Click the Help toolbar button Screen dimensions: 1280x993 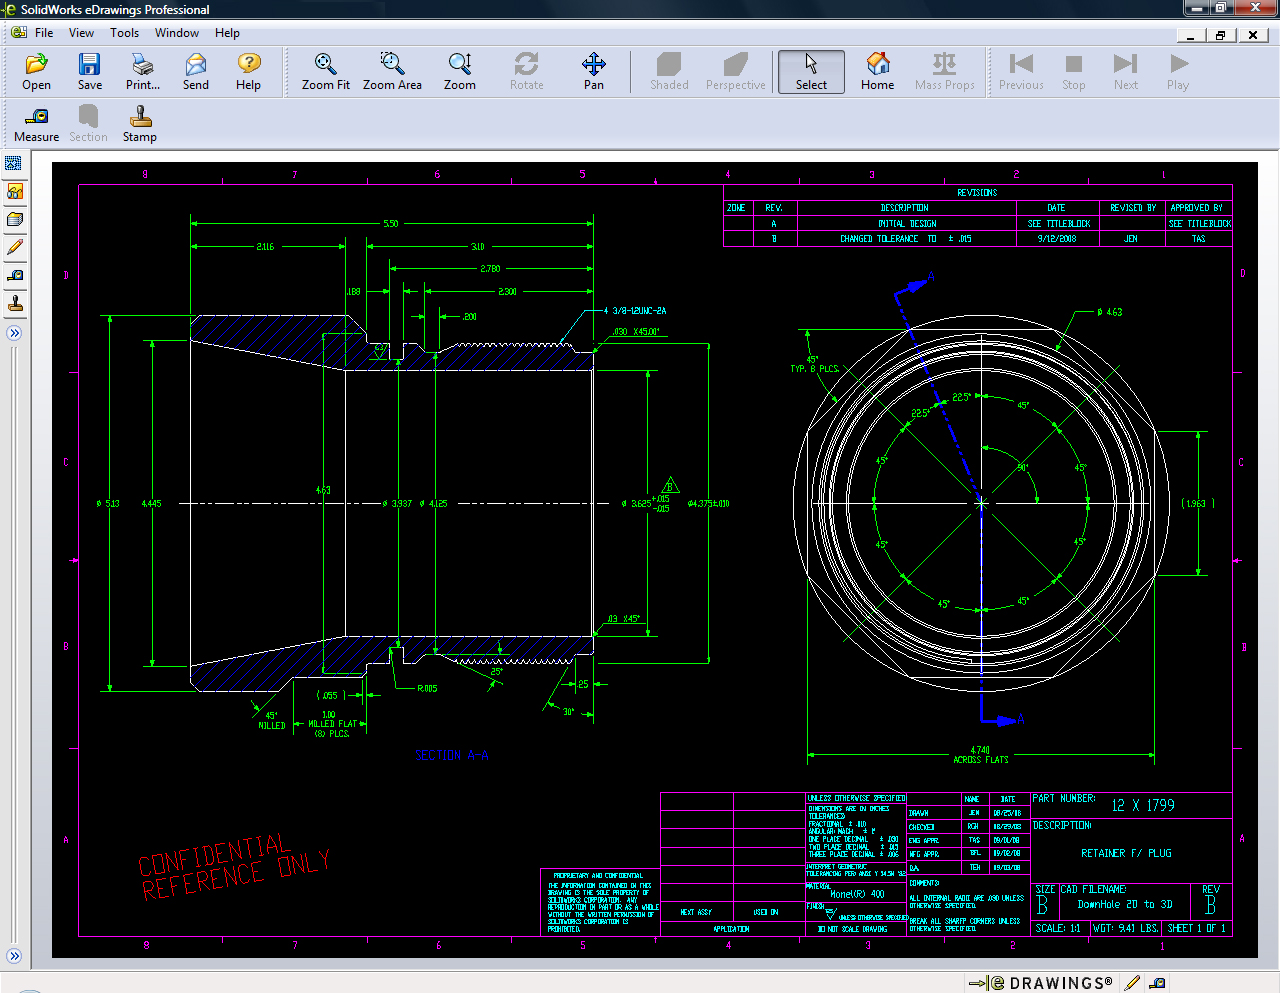248,71
